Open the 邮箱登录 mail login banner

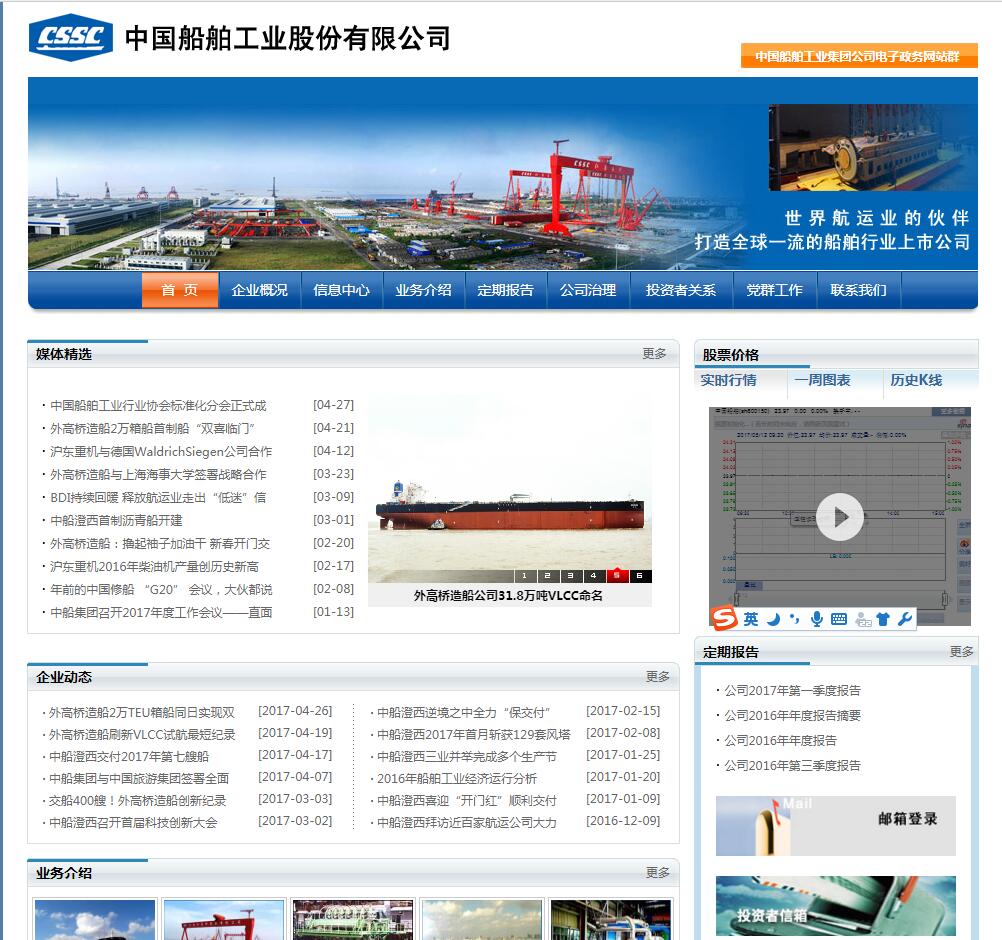coord(835,826)
